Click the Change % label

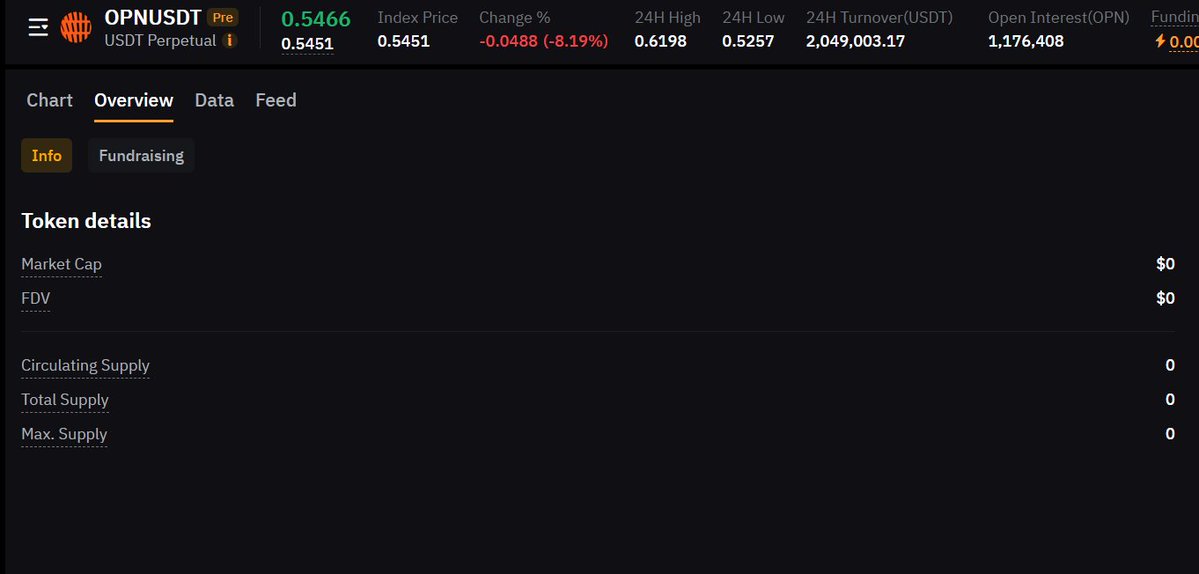coord(515,18)
